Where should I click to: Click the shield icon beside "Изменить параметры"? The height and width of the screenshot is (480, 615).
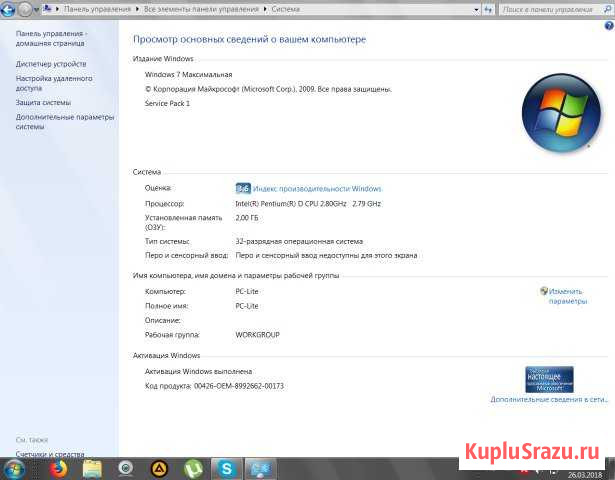pos(544,291)
